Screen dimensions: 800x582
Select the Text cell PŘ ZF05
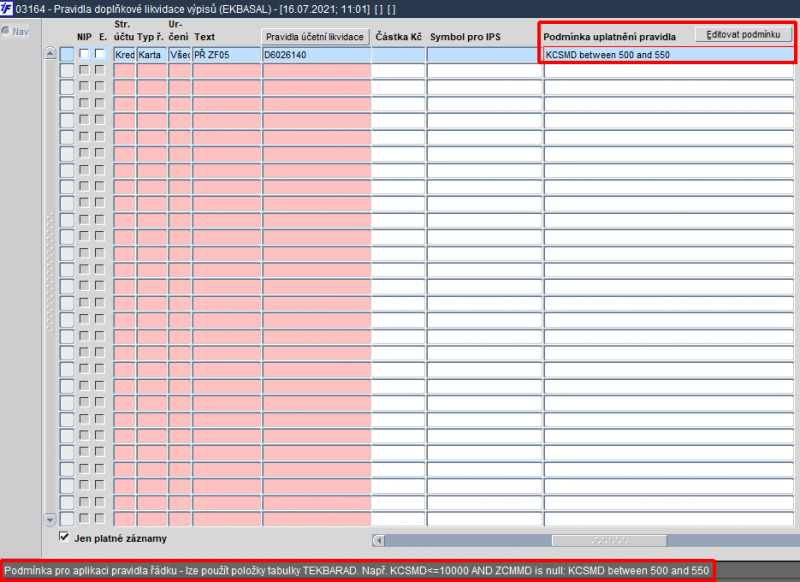226,55
